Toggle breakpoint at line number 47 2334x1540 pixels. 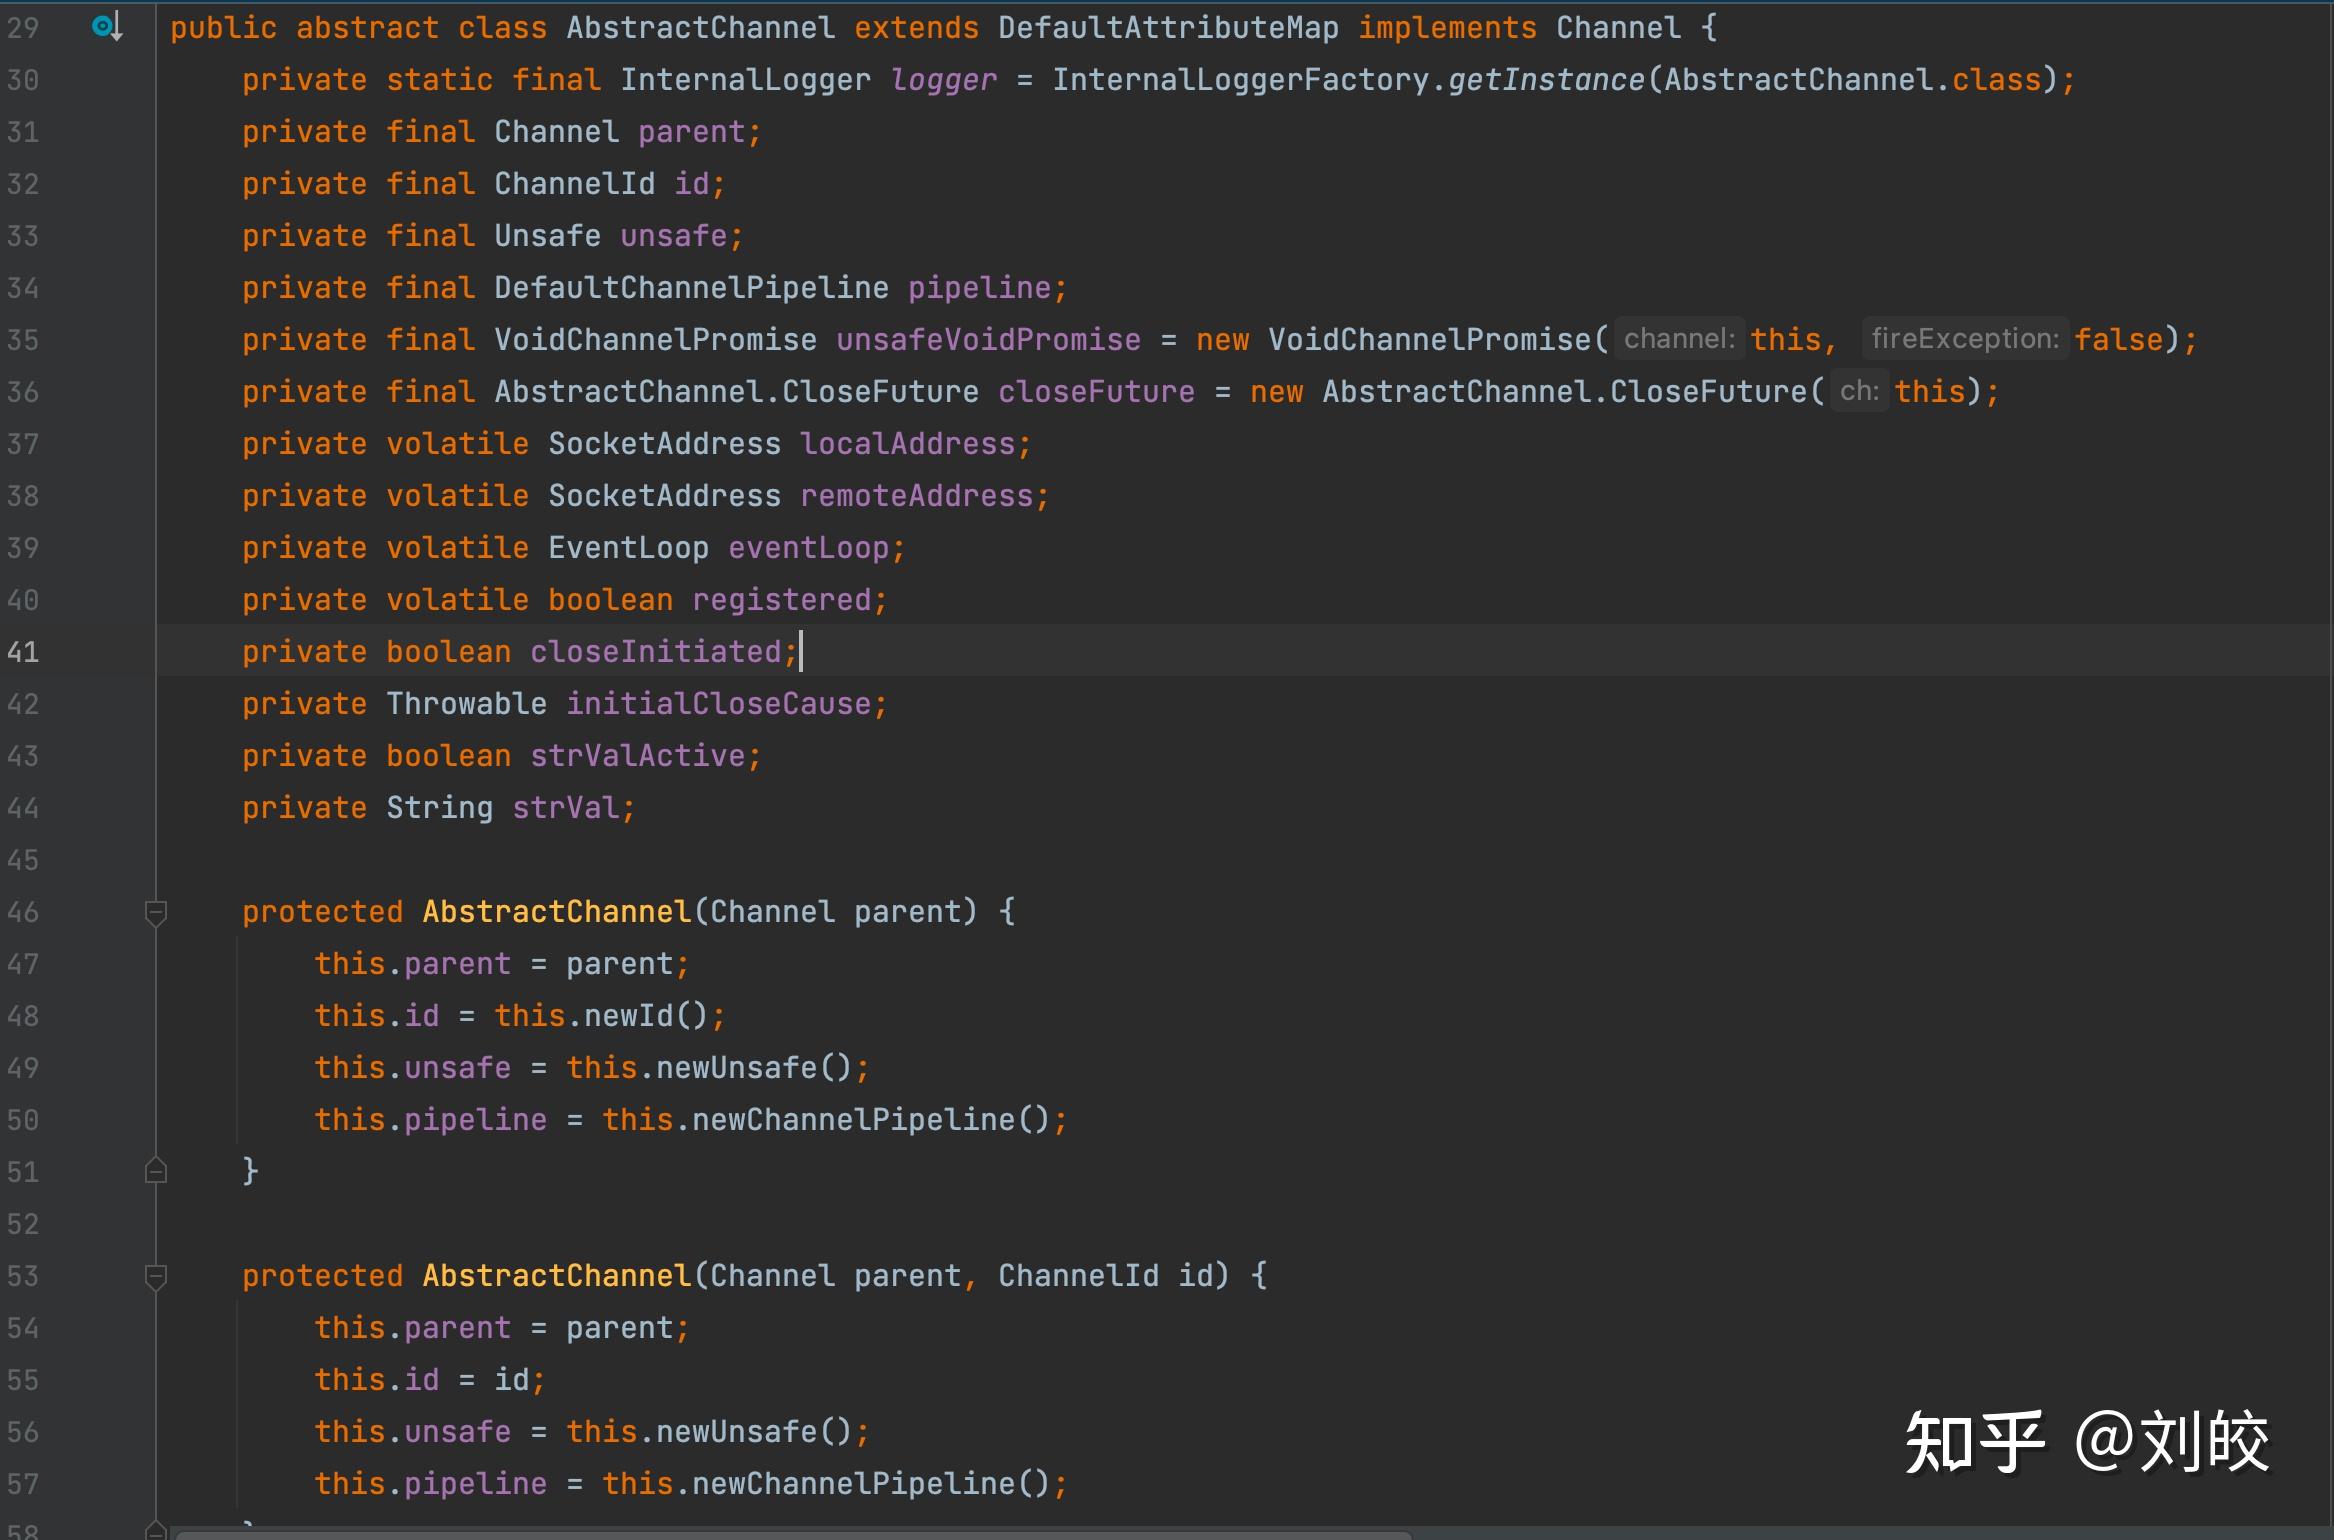pyautogui.click(x=23, y=964)
